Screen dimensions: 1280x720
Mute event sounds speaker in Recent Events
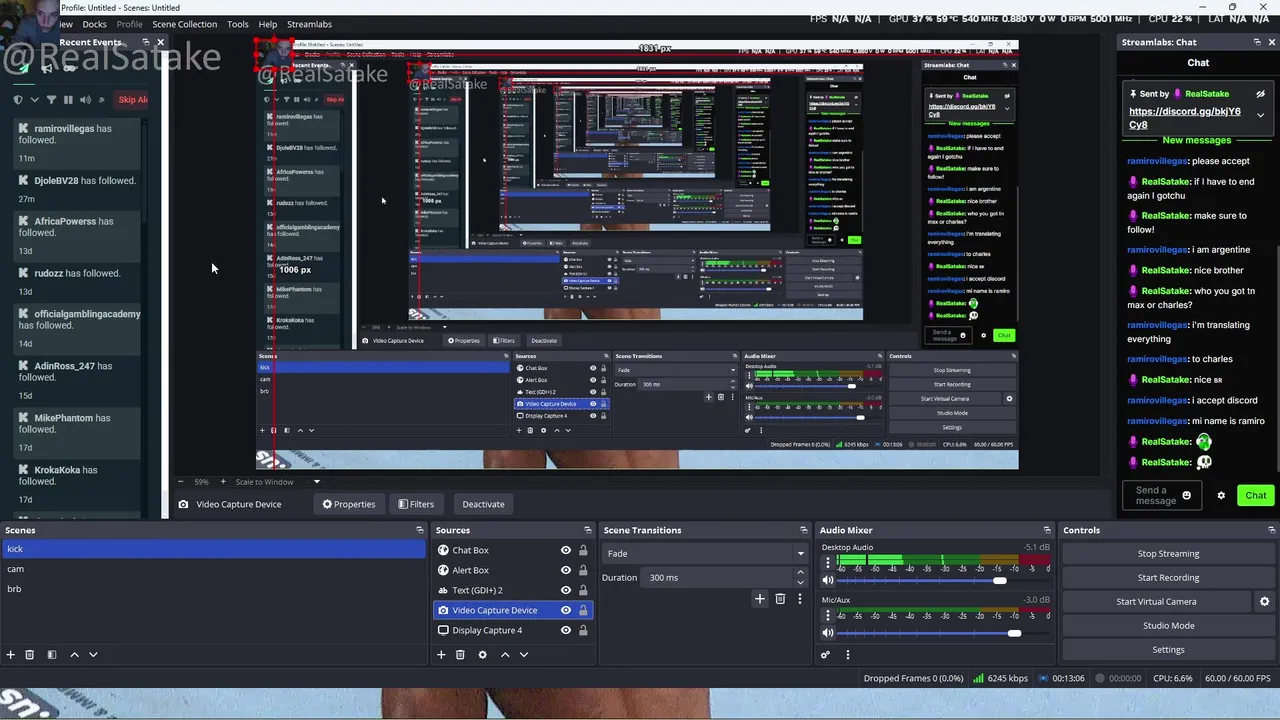tap(85, 99)
